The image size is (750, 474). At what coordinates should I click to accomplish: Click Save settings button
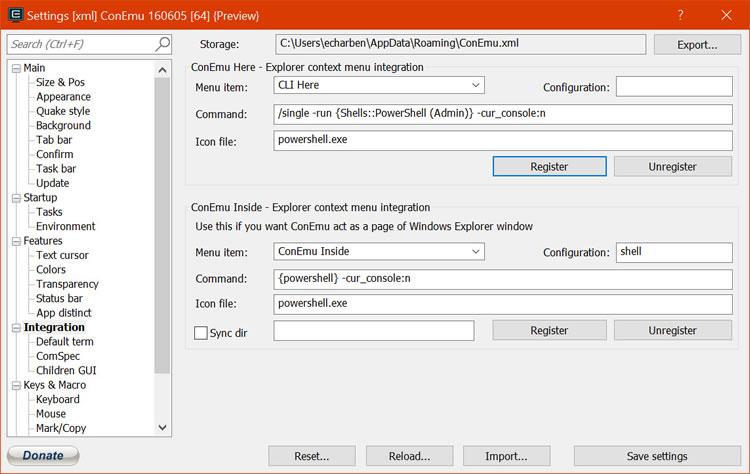click(x=657, y=456)
